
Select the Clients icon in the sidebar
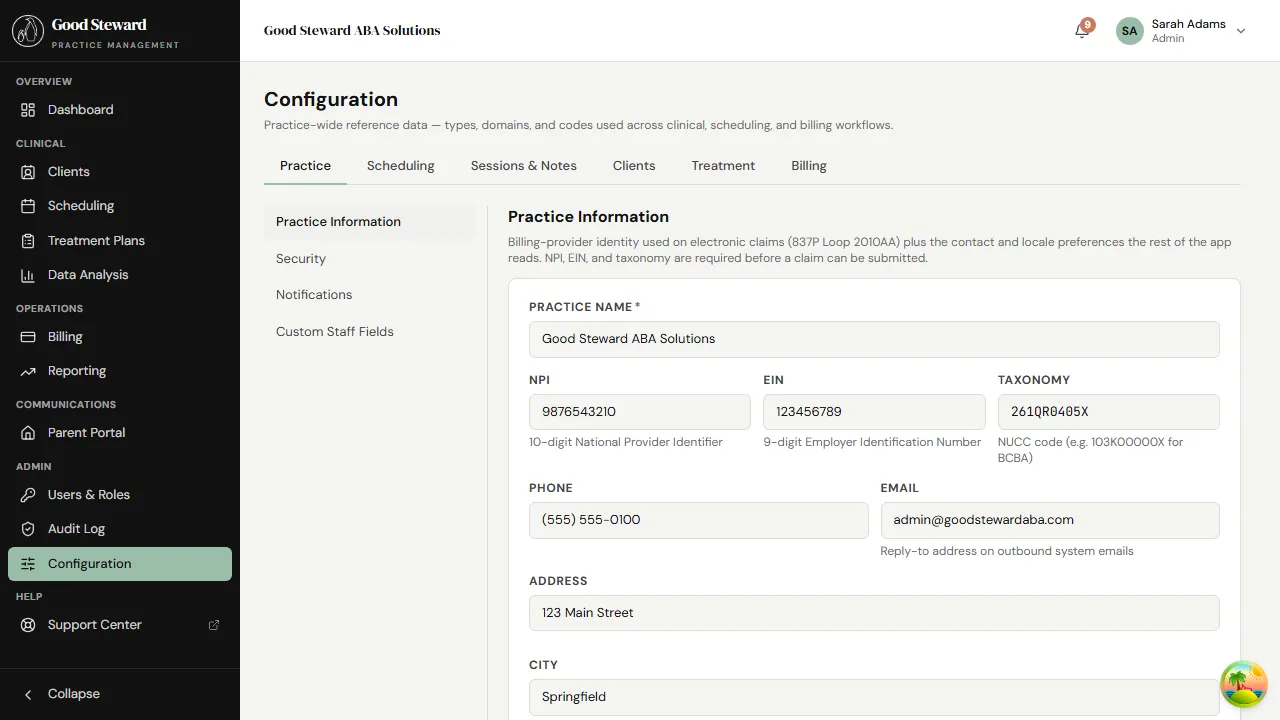point(30,171)
